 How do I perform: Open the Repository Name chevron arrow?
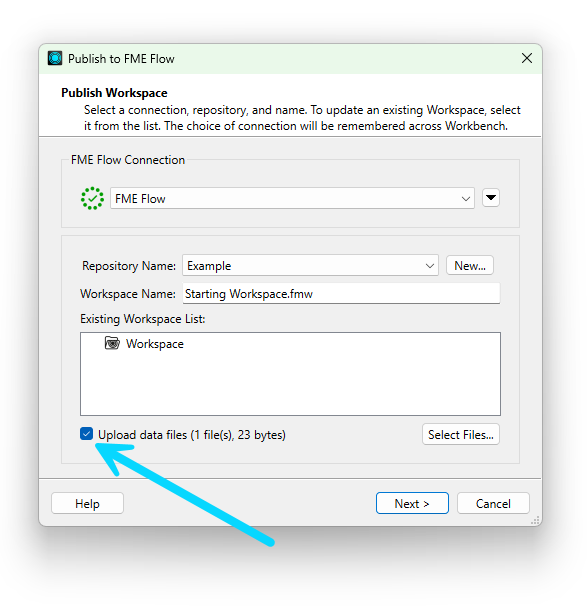point(430,266)
